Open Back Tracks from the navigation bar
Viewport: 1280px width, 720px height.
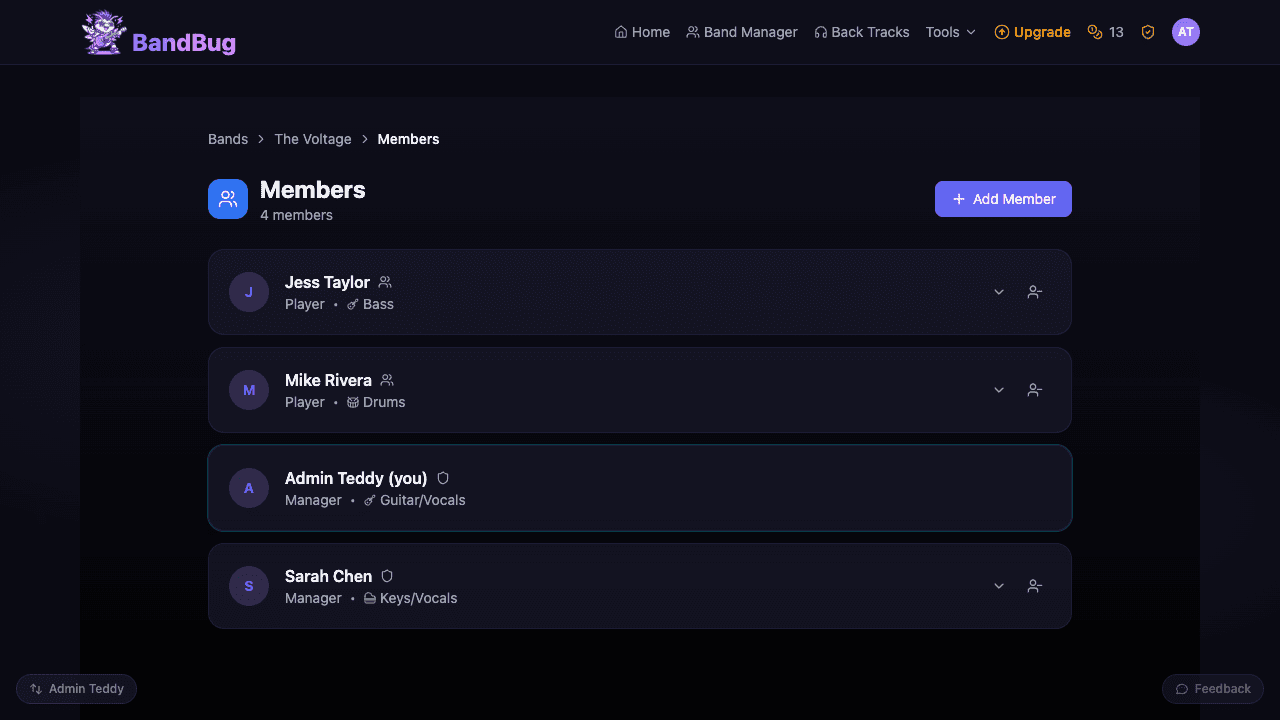pyautogui.click(x=861, y=31)
